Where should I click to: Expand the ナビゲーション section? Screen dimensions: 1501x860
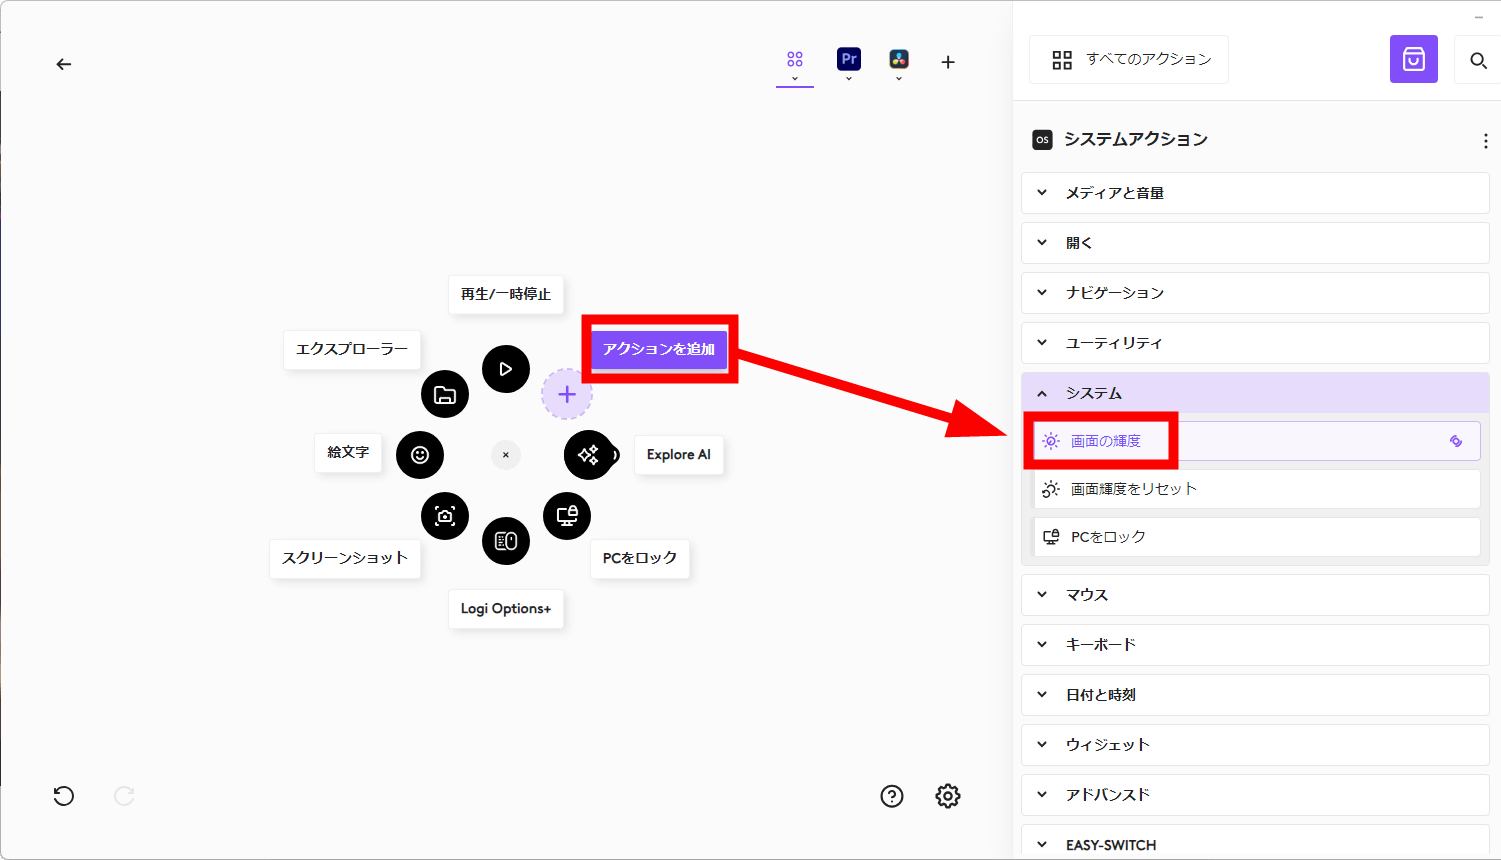tap(1255, 293)
